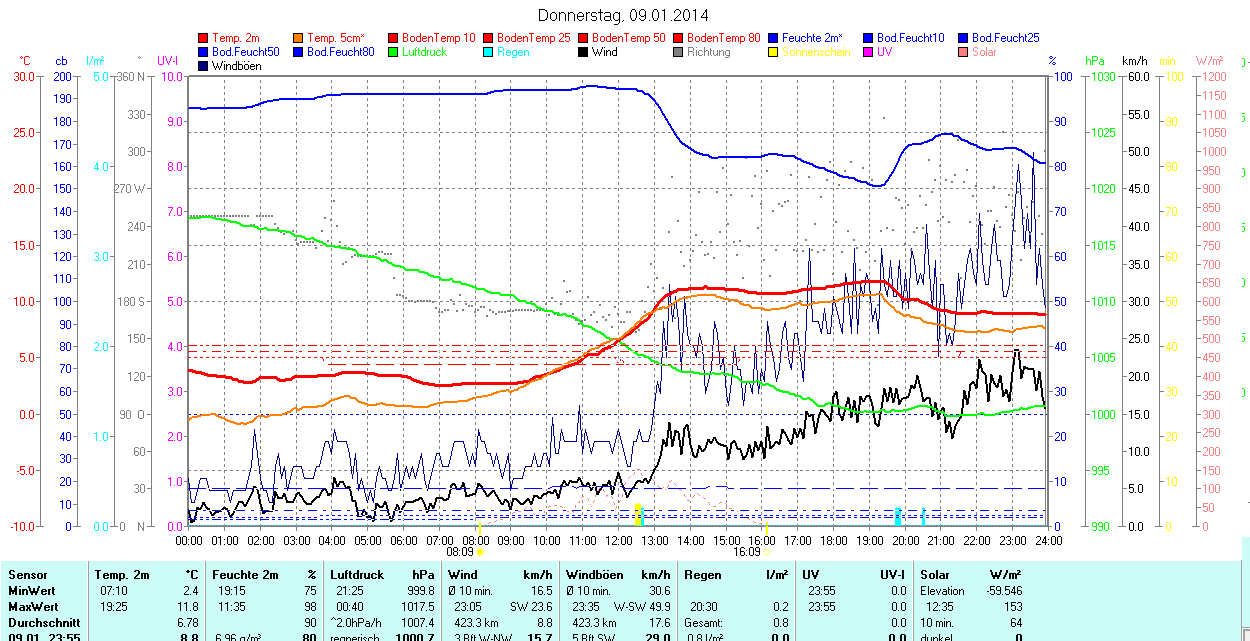Select the Solar column header in table
This screenshot has height=641, width=1250.
click(x=935, y=575)
